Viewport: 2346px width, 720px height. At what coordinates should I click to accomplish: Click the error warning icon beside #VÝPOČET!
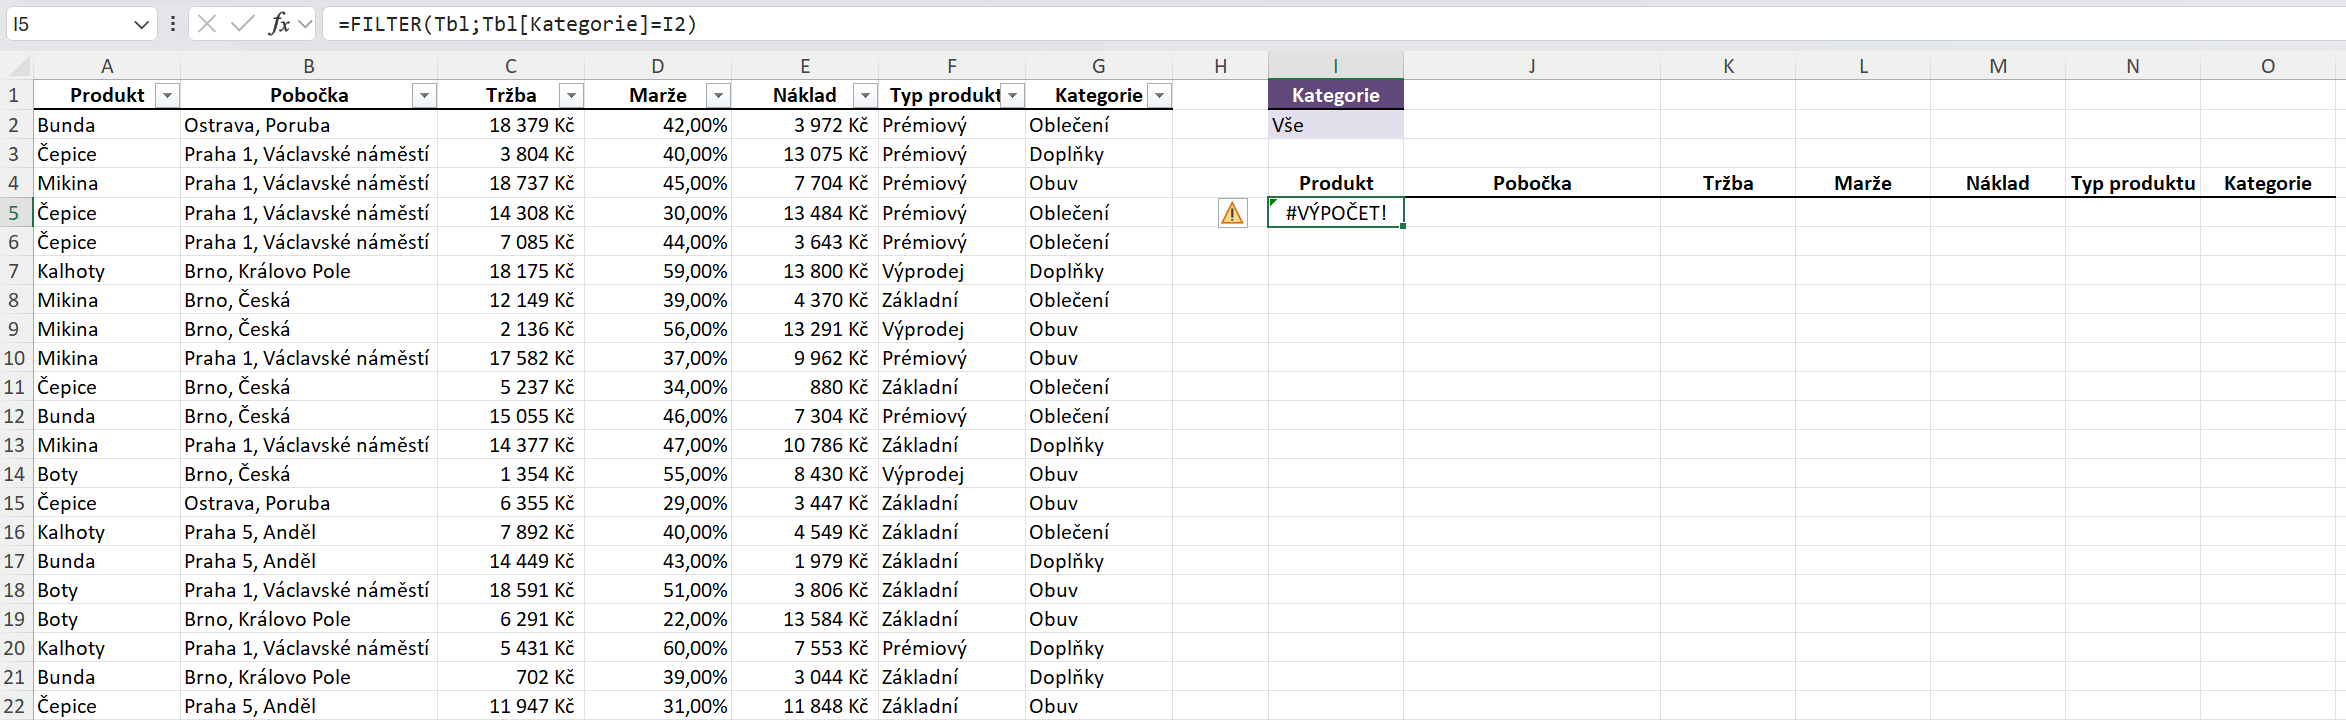[1232, 213]
